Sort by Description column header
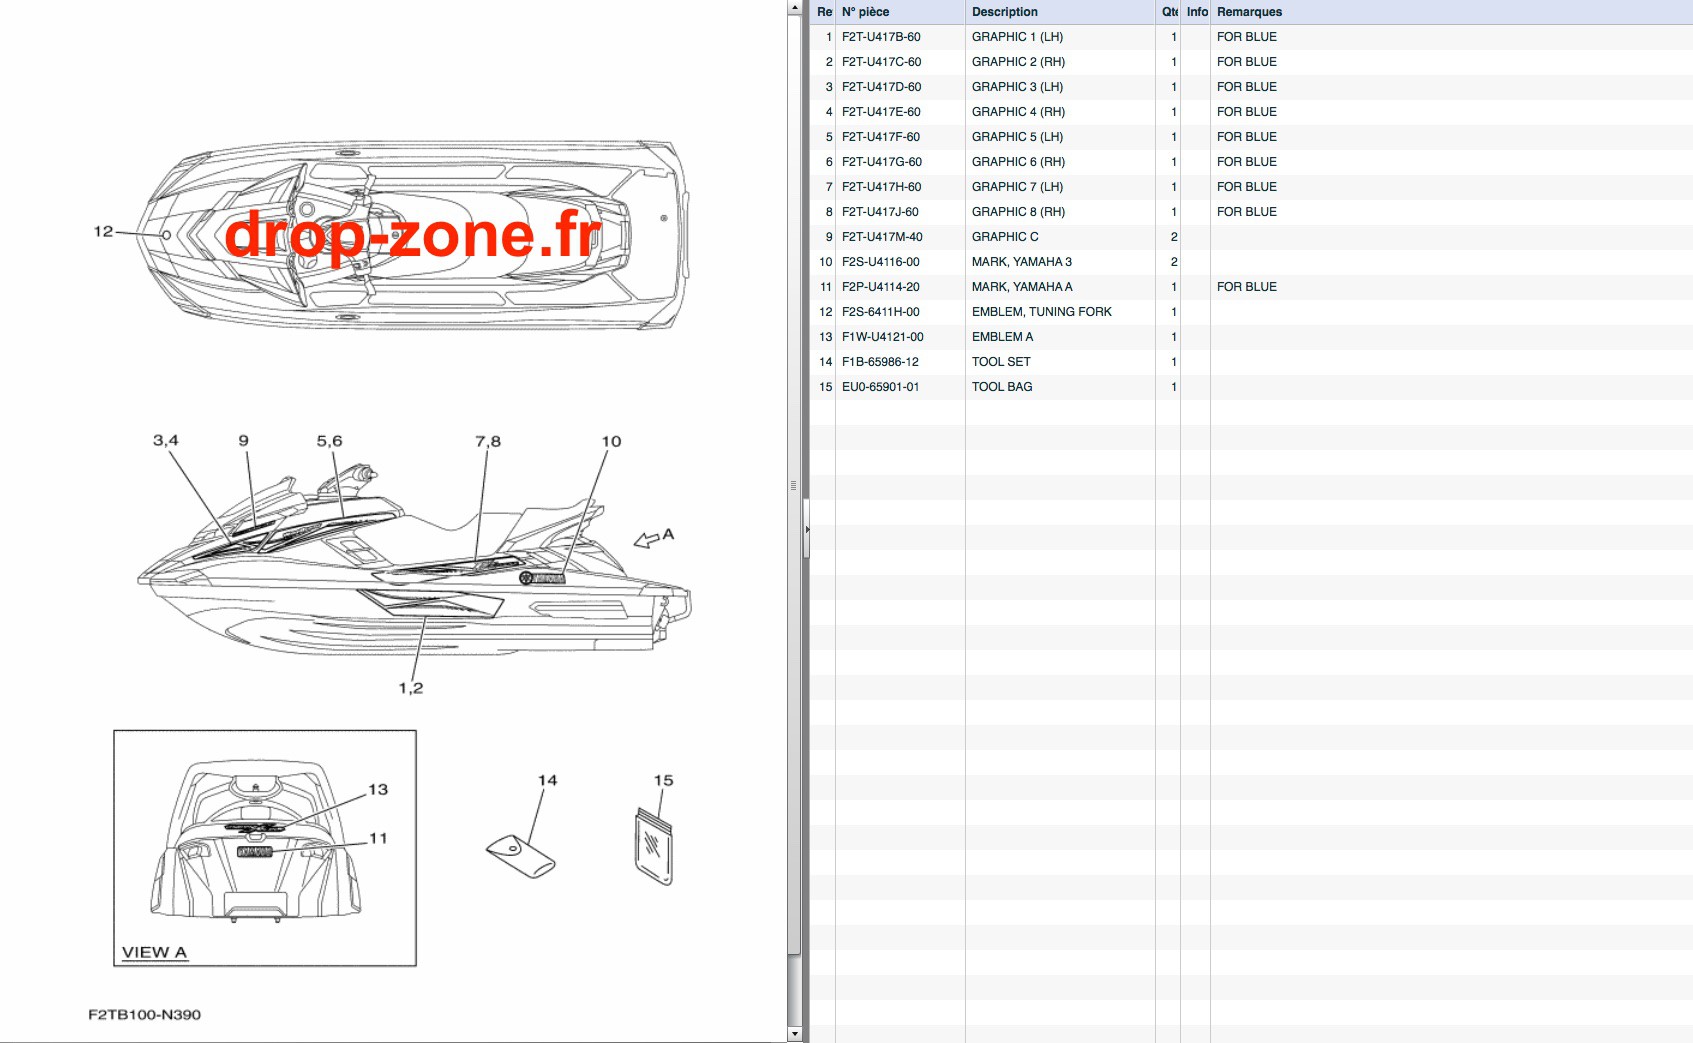Screen dimensions: 1693x1043 point(1060,12)
